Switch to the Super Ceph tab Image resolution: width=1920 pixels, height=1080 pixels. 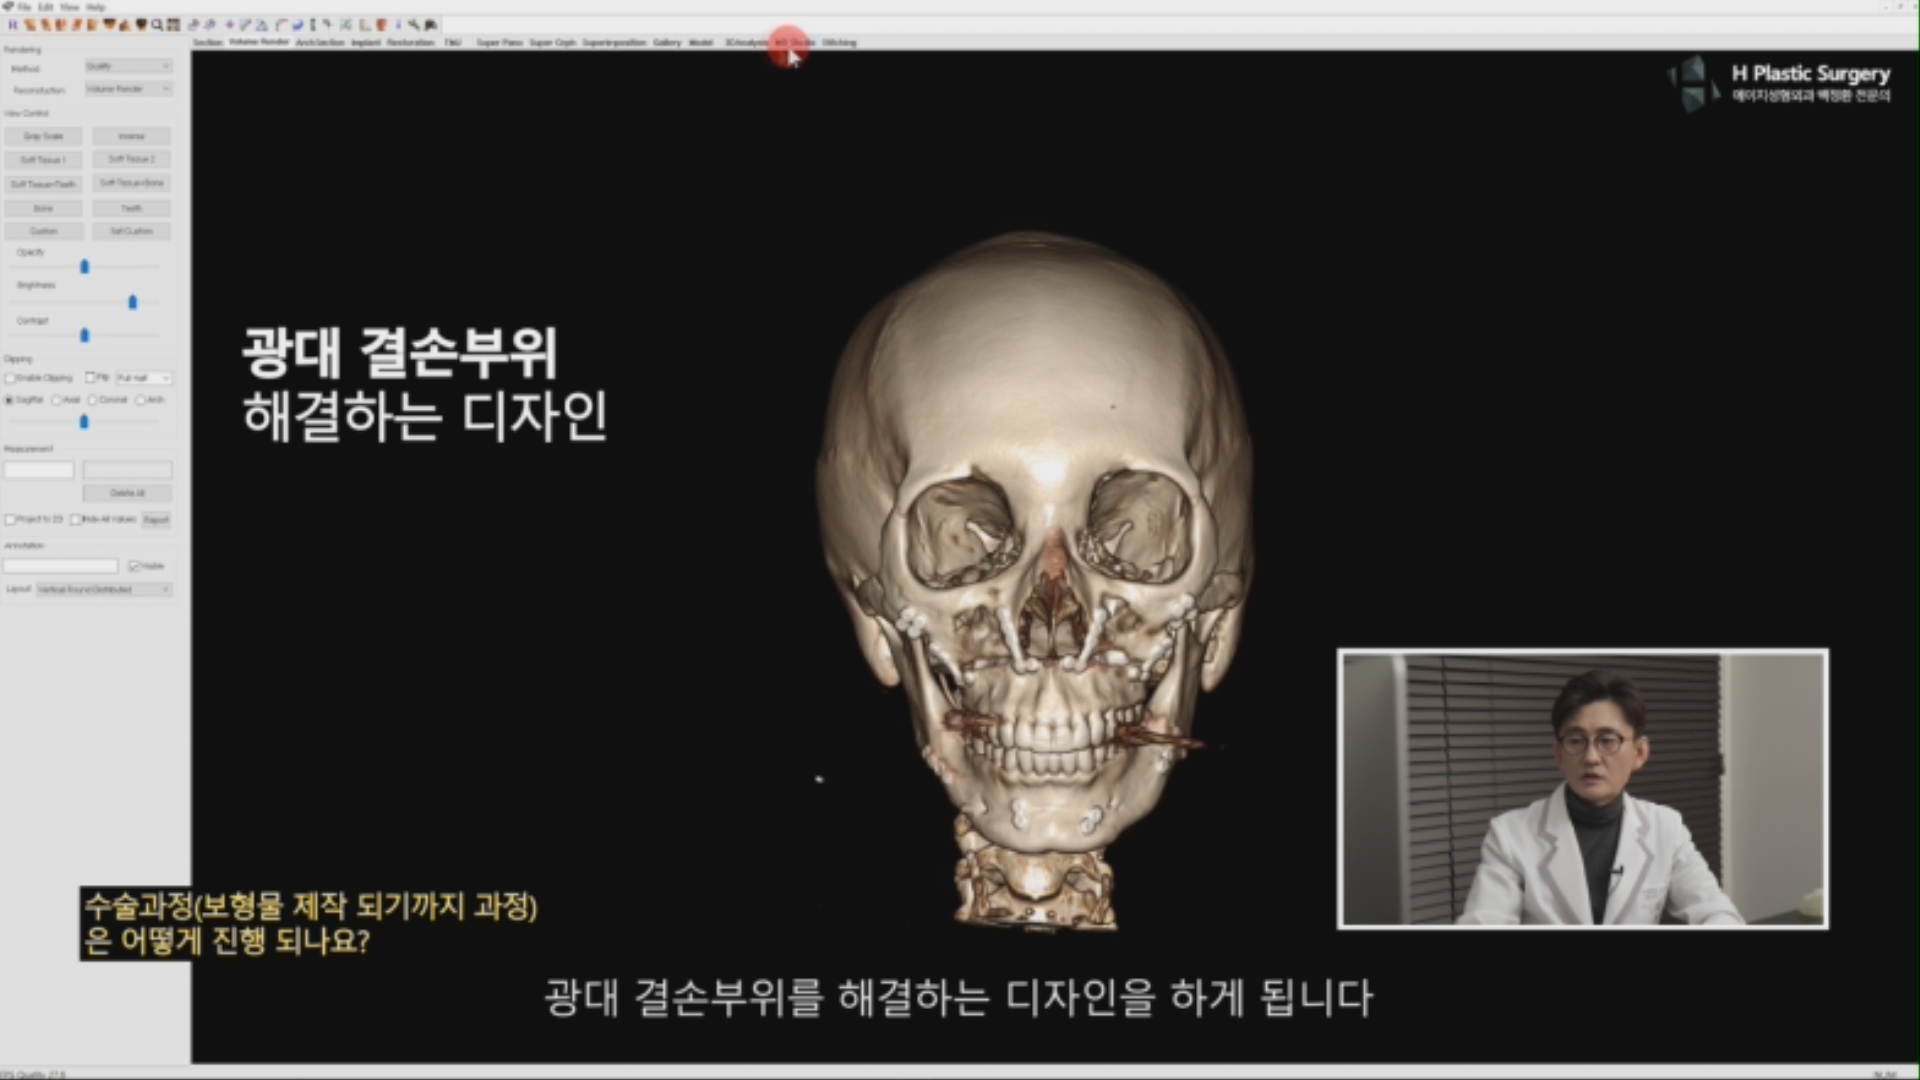[x=553, y=42]
